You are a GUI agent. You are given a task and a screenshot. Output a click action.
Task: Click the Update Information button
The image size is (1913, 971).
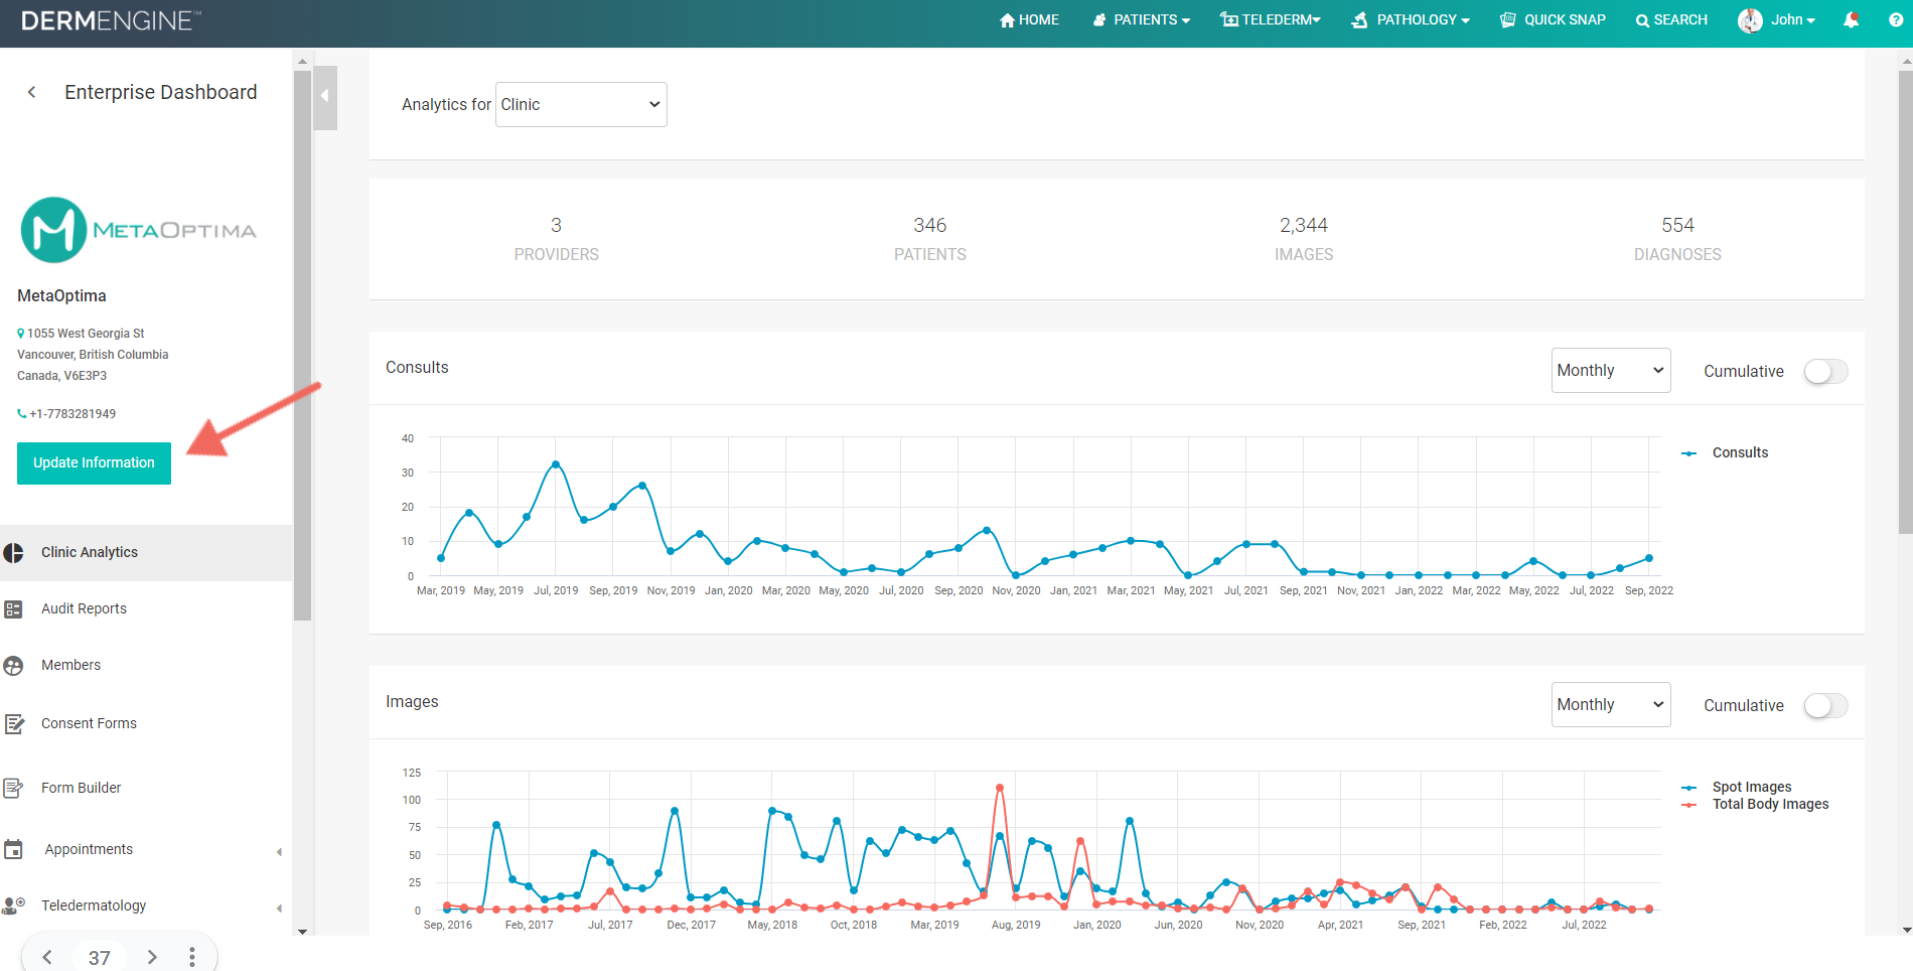94,463
